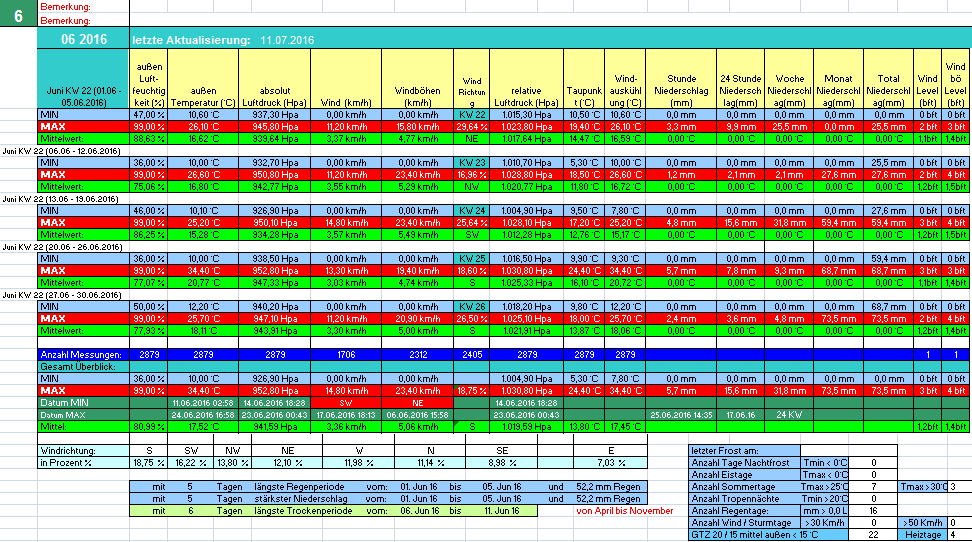
Task: Select the timestamp '11.06.2016 02:58'
Action: pos(203,402)
